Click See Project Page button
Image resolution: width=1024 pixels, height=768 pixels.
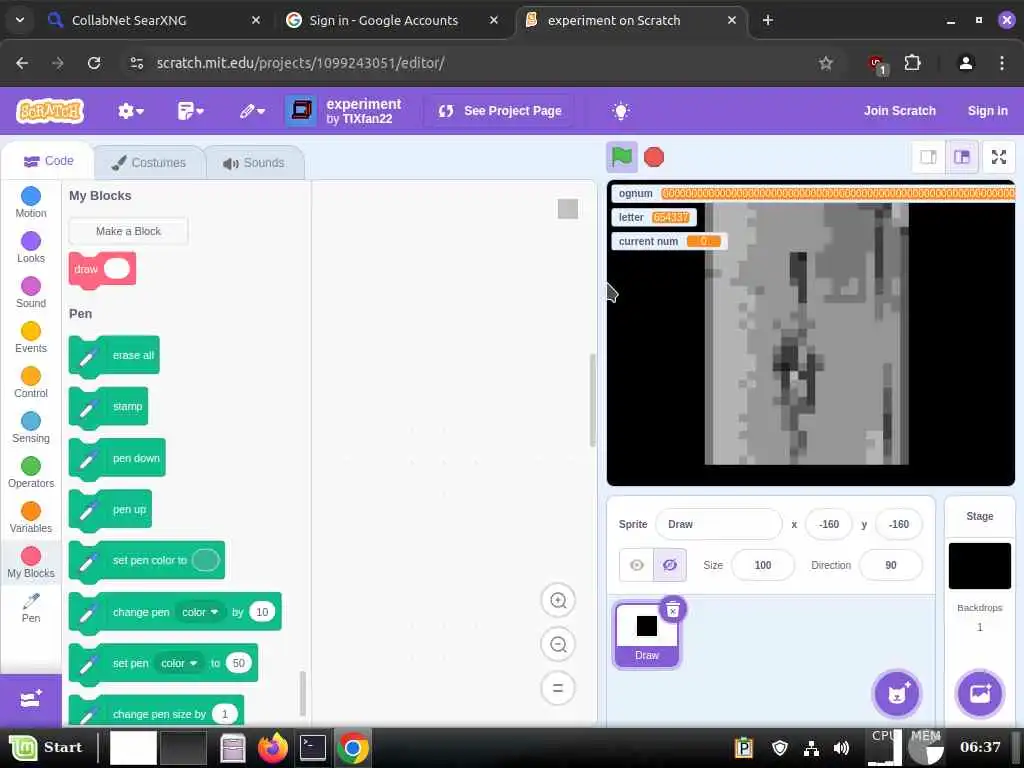(500, 111)
